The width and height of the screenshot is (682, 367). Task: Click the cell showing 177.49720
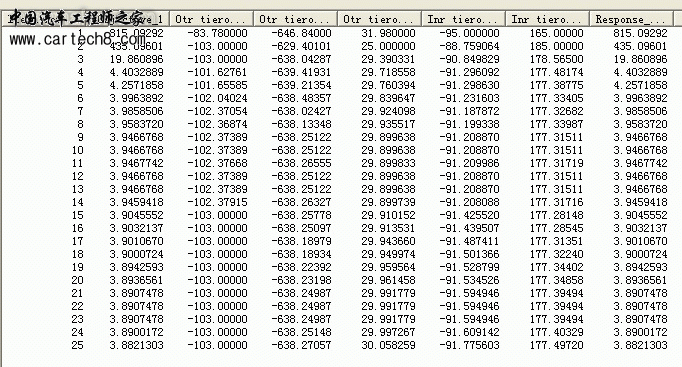click(556, 346)
